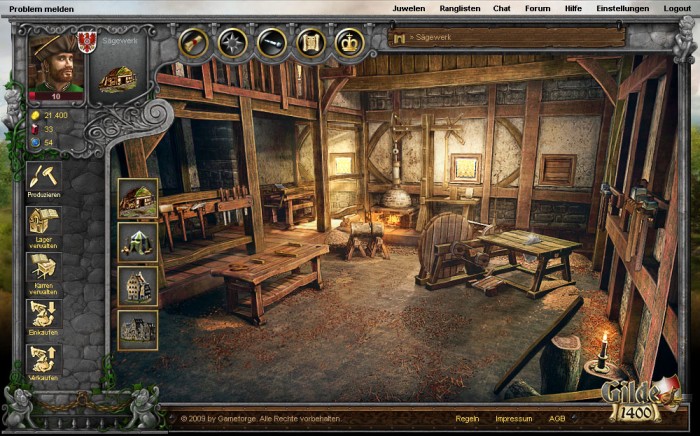Click the gold amount 21.400
This screenshot has height=436, width=700.
(56, 115)
